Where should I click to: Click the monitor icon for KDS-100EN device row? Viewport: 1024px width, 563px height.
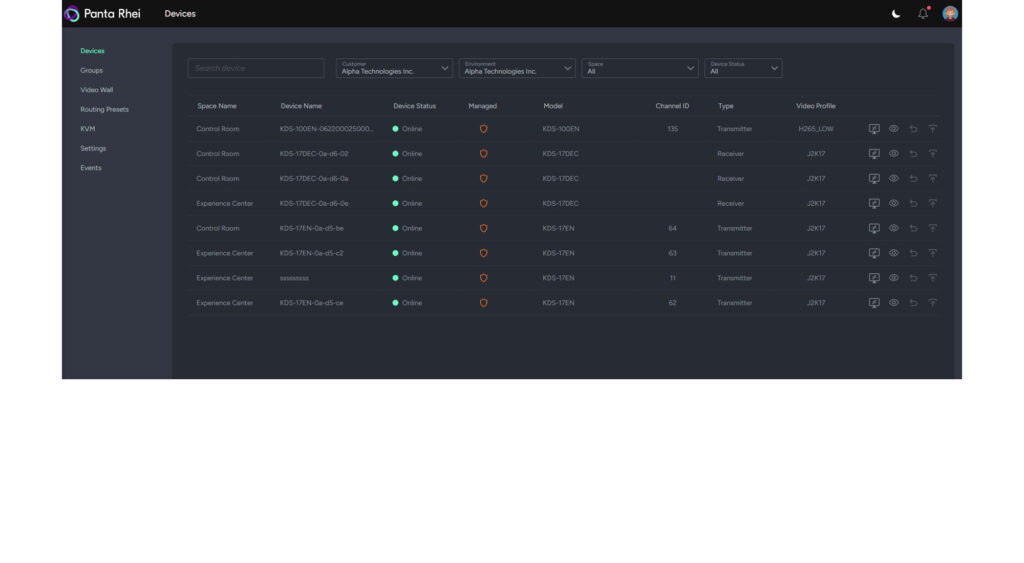point(874,129)
